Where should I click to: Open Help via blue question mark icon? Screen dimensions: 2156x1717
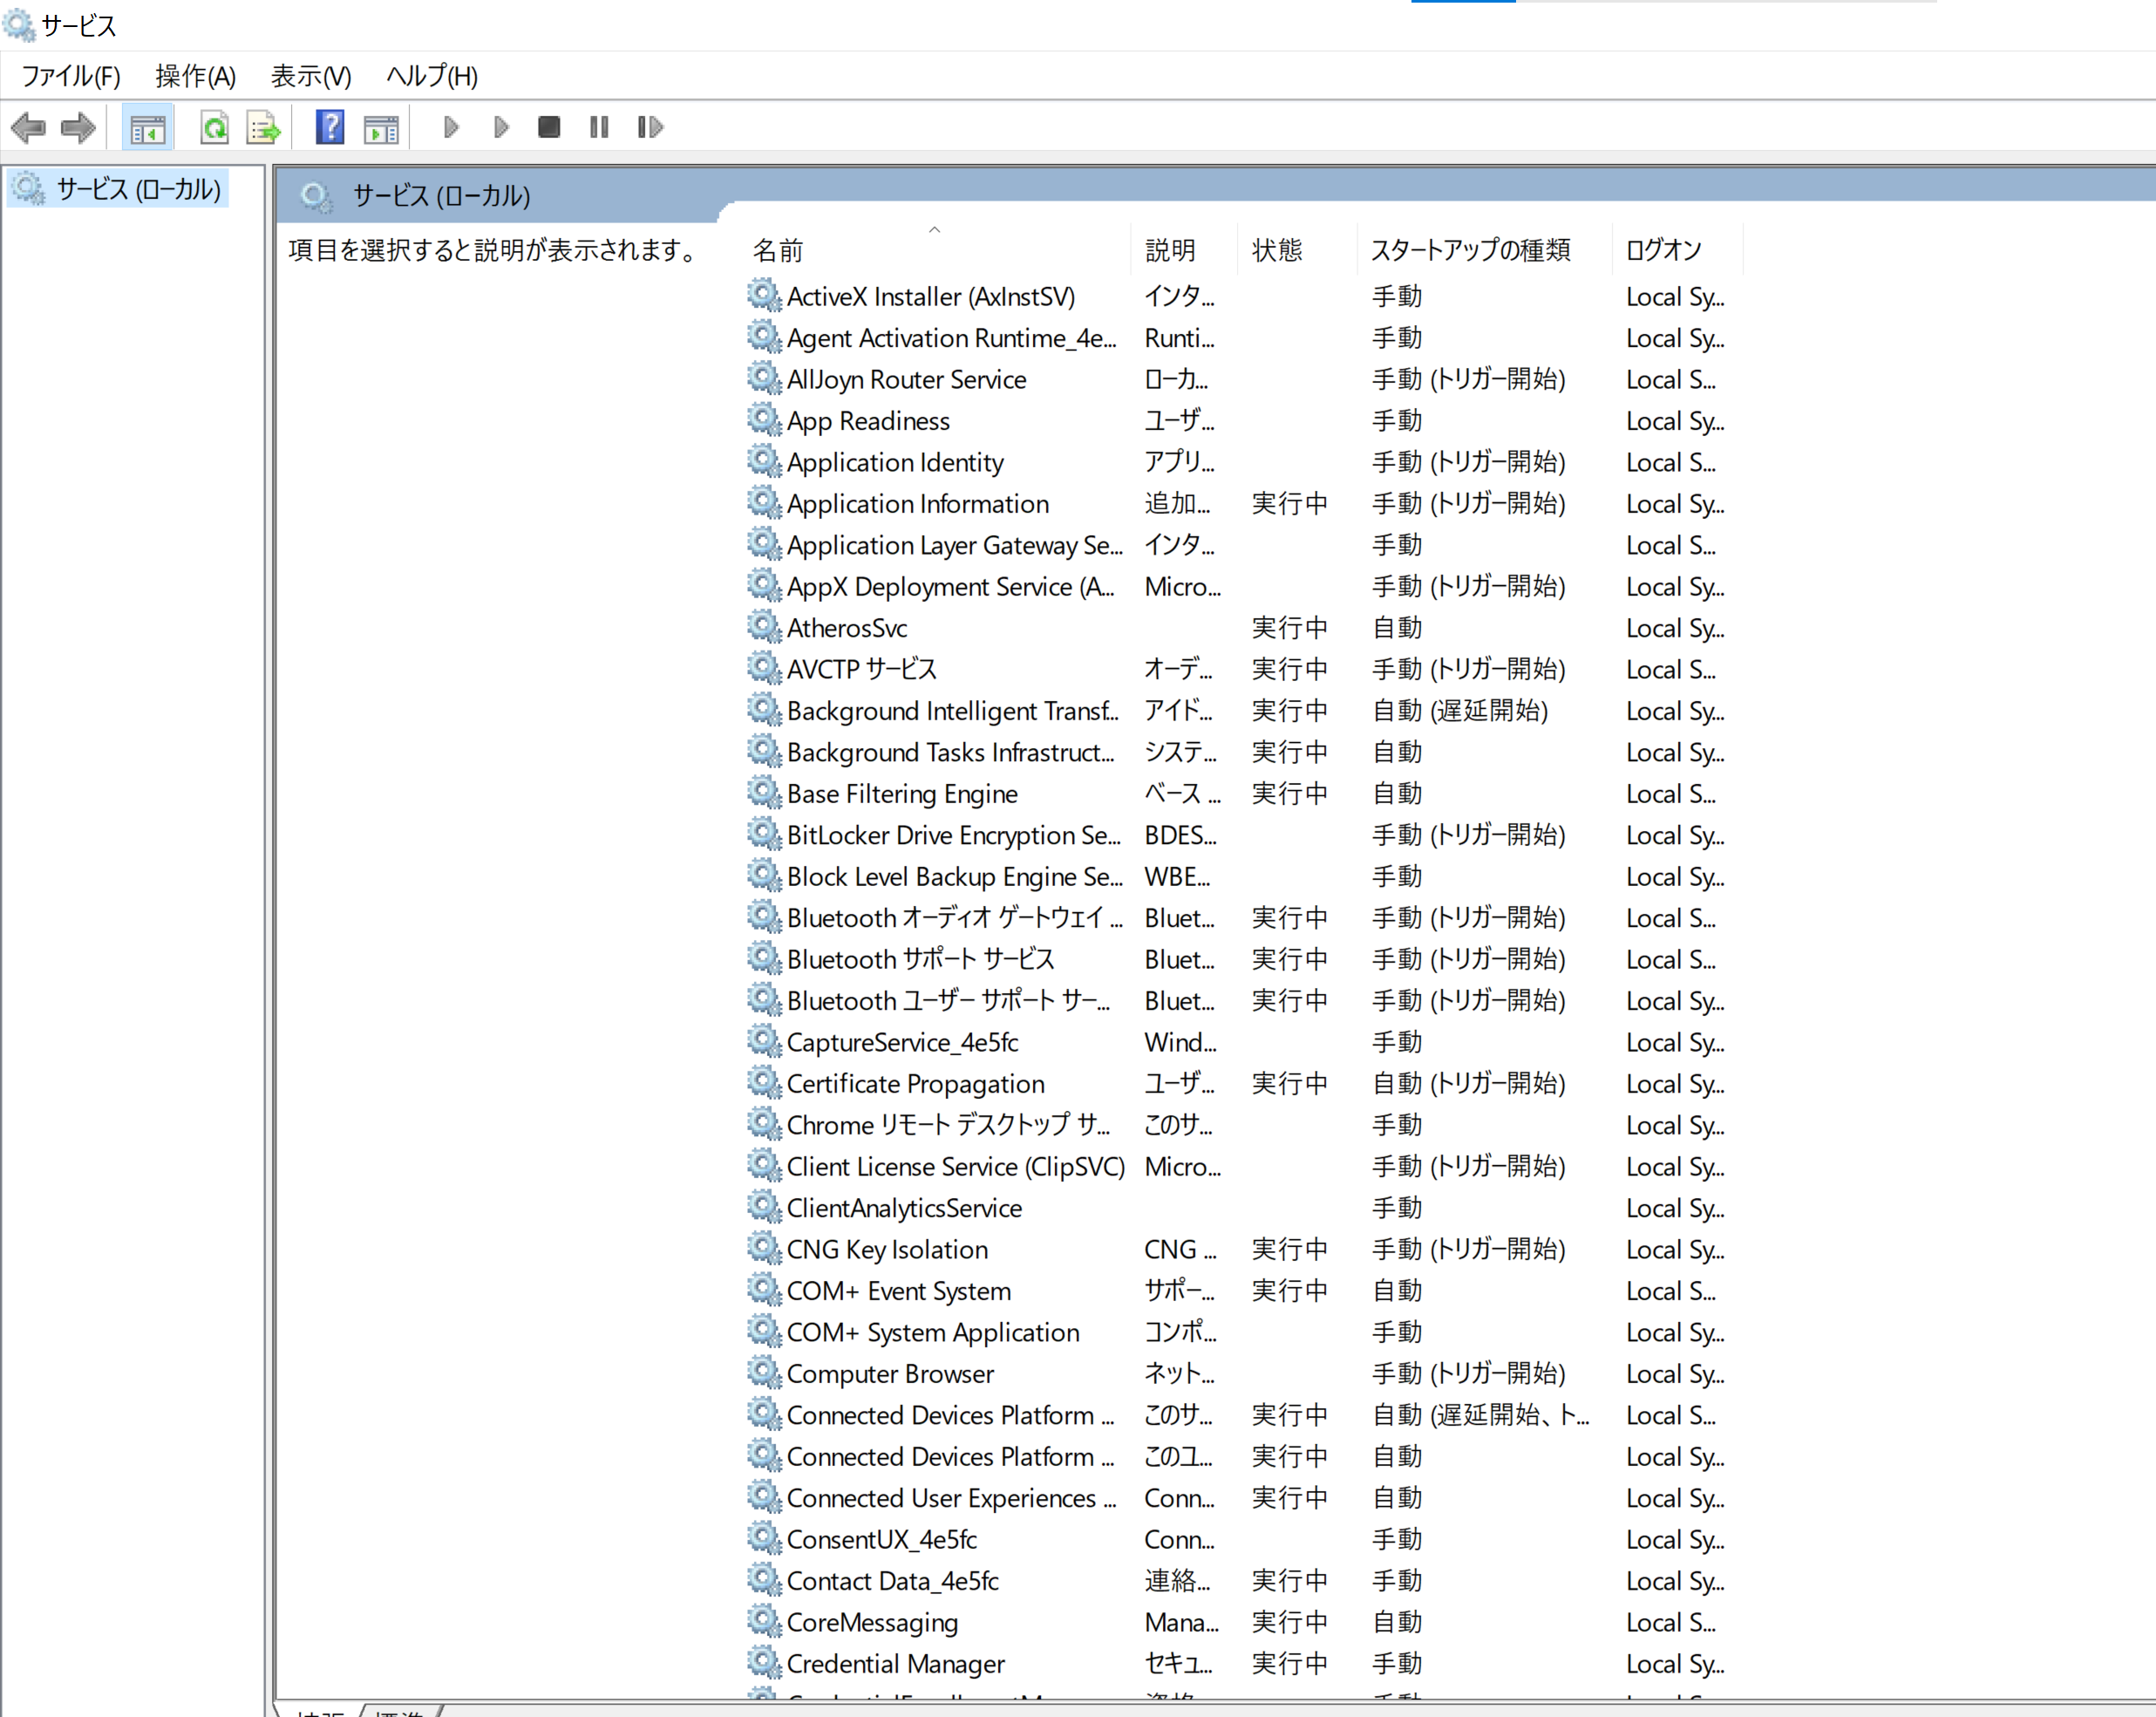329,128
